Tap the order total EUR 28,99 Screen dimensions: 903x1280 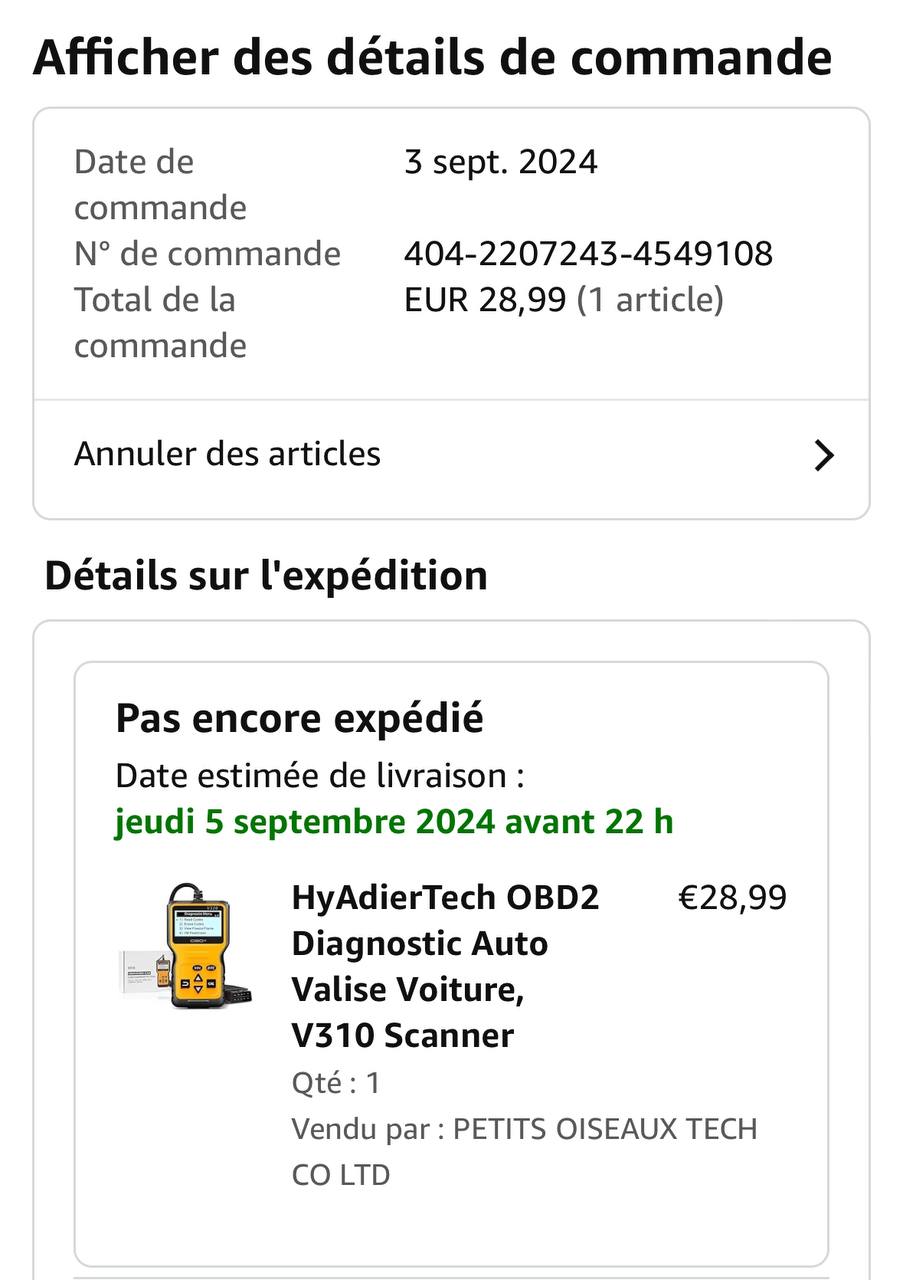point(485,299)
